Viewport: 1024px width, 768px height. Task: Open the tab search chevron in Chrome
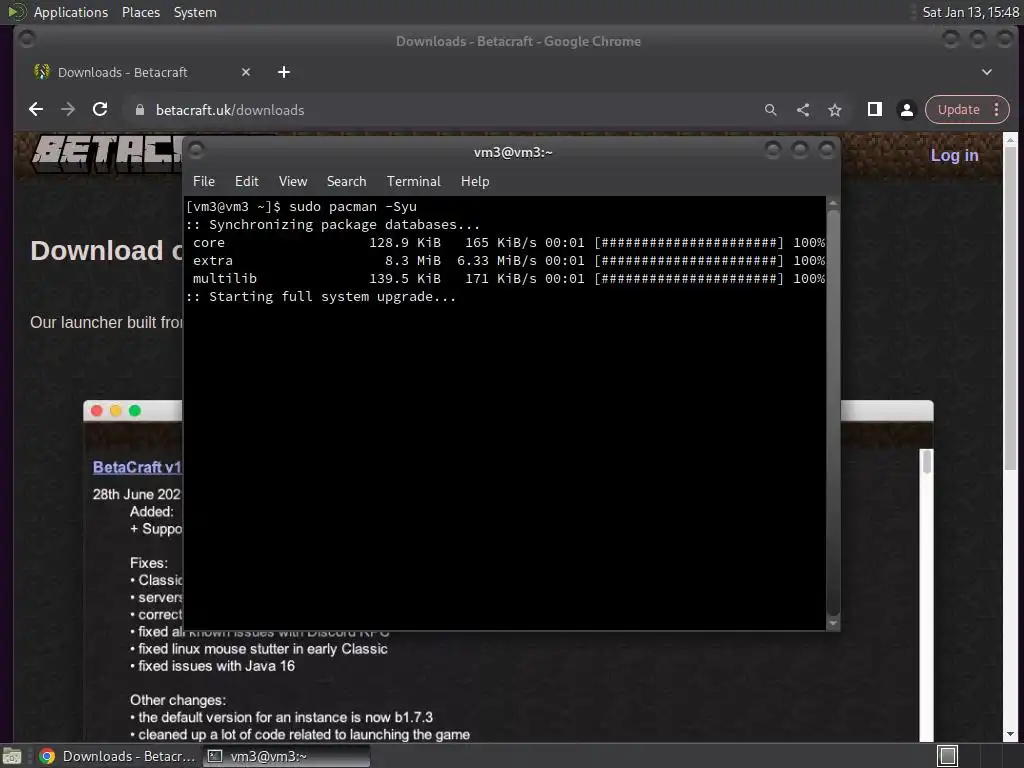pyautogui.click(x=987, y=72)
